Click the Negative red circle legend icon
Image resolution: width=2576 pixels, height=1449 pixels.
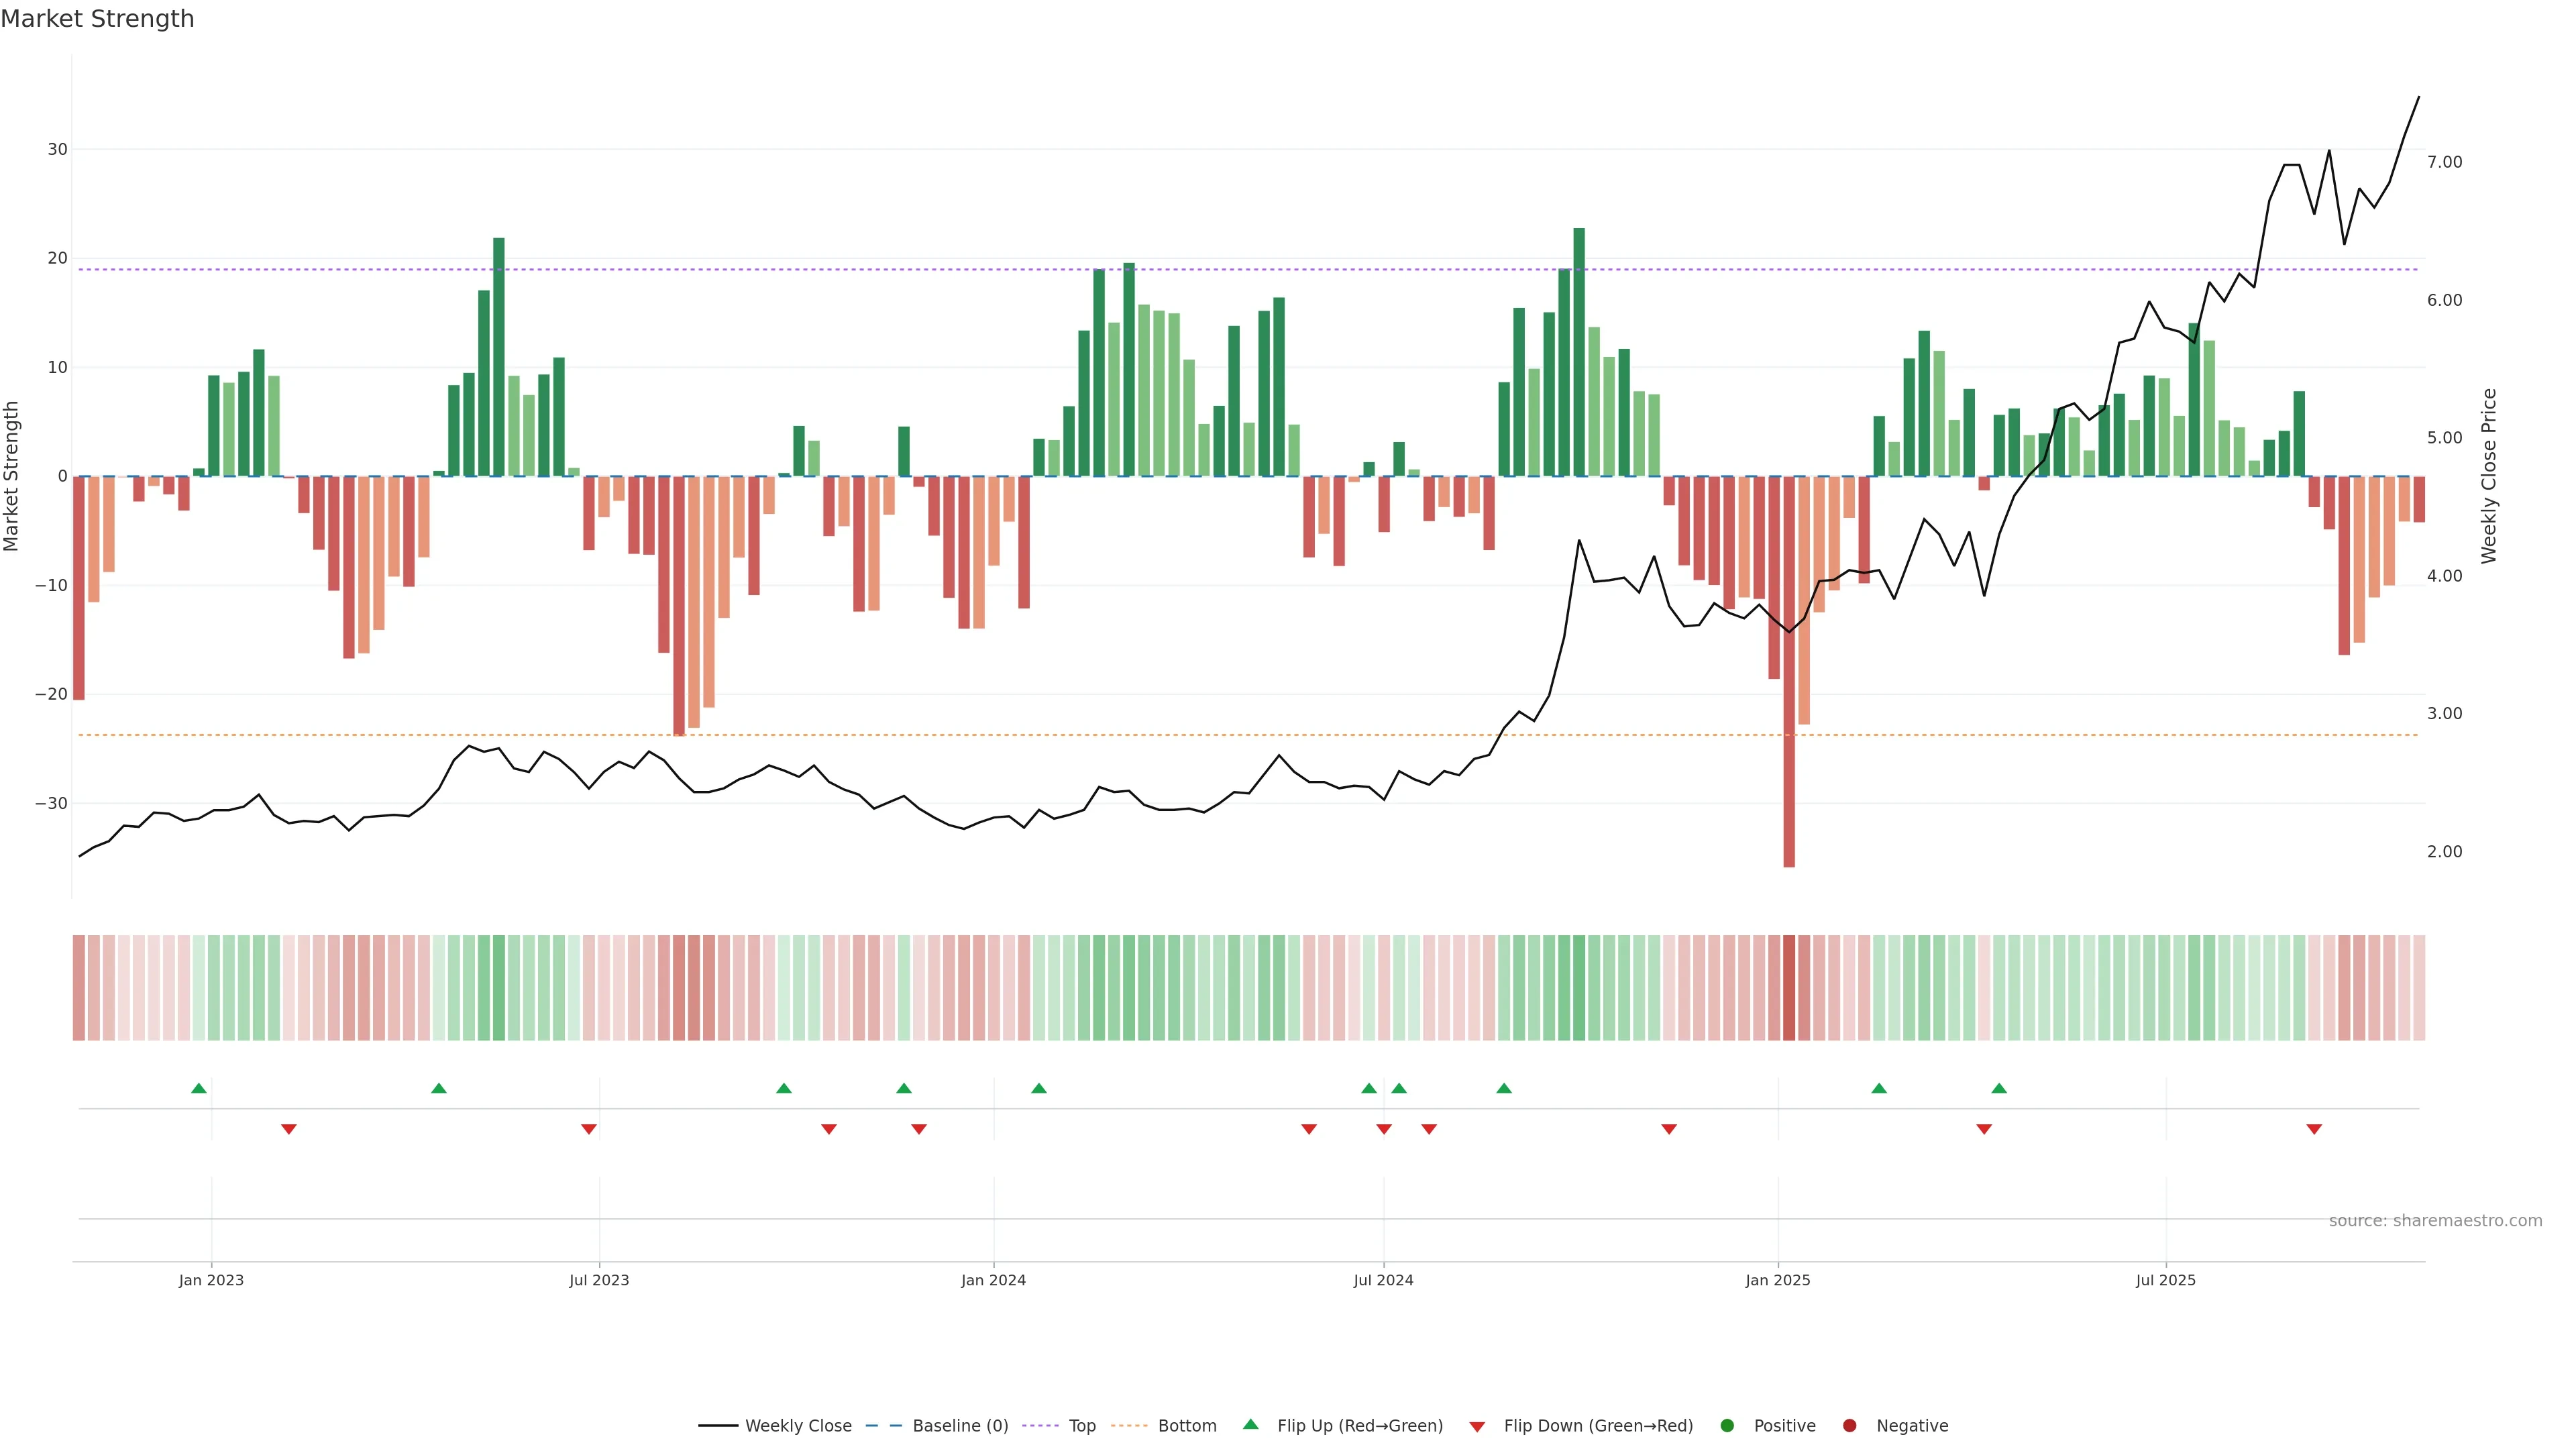coord(1849,1426)
